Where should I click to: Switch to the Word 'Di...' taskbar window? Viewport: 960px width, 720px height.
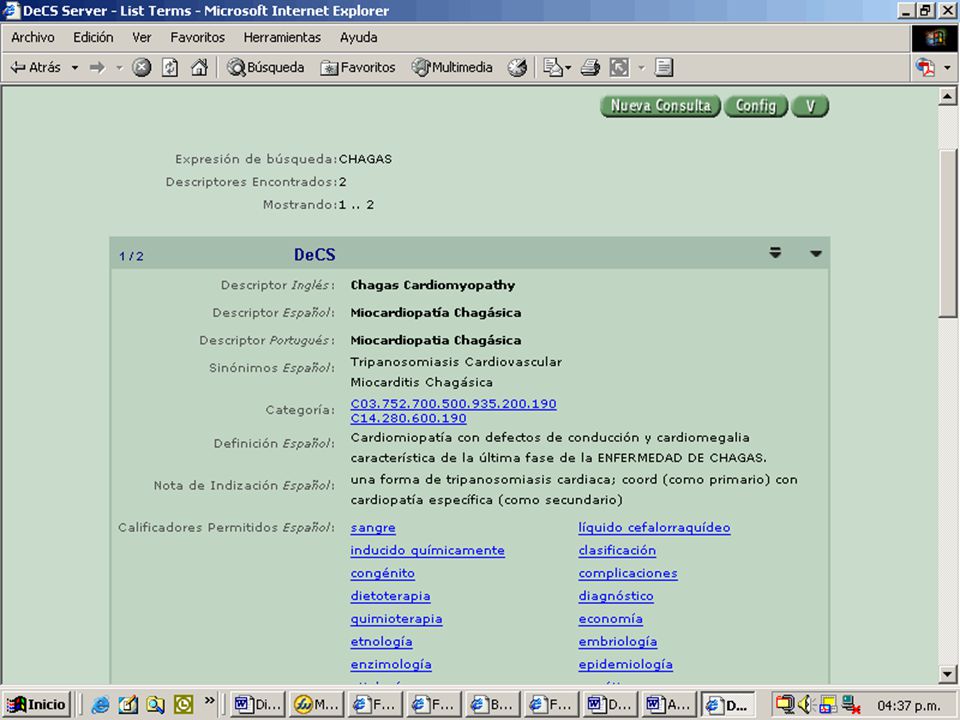pyautogui.click(x=258, y=705)
